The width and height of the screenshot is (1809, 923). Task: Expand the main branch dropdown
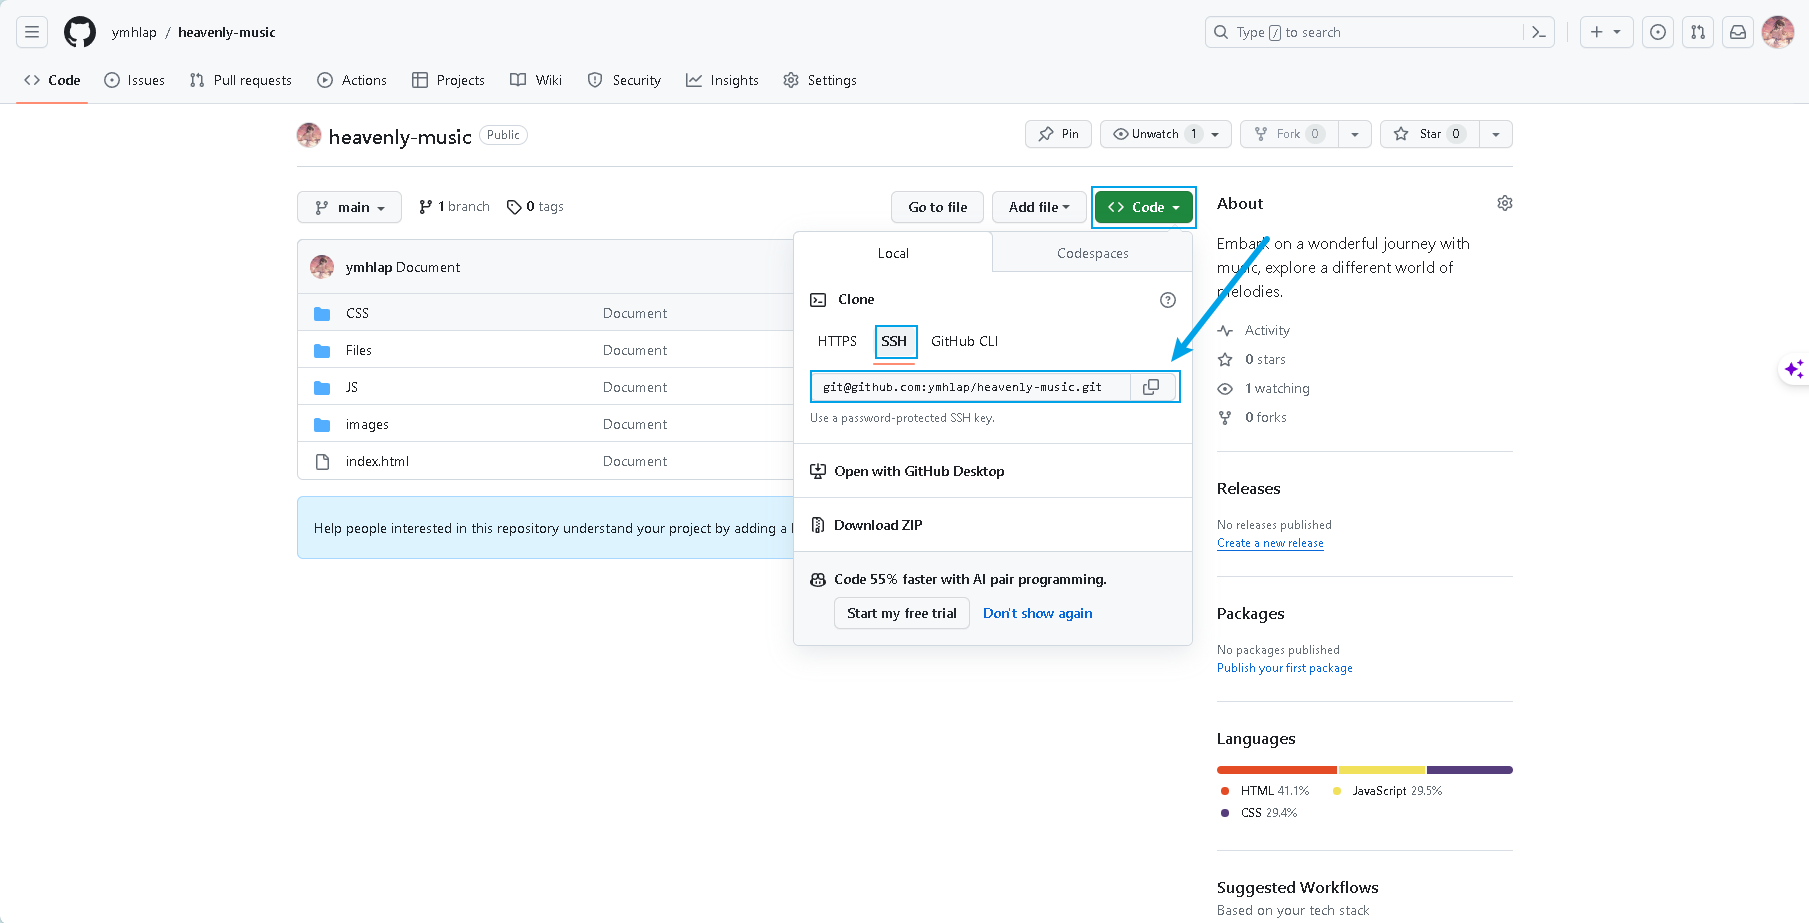[x=349, y=207]
